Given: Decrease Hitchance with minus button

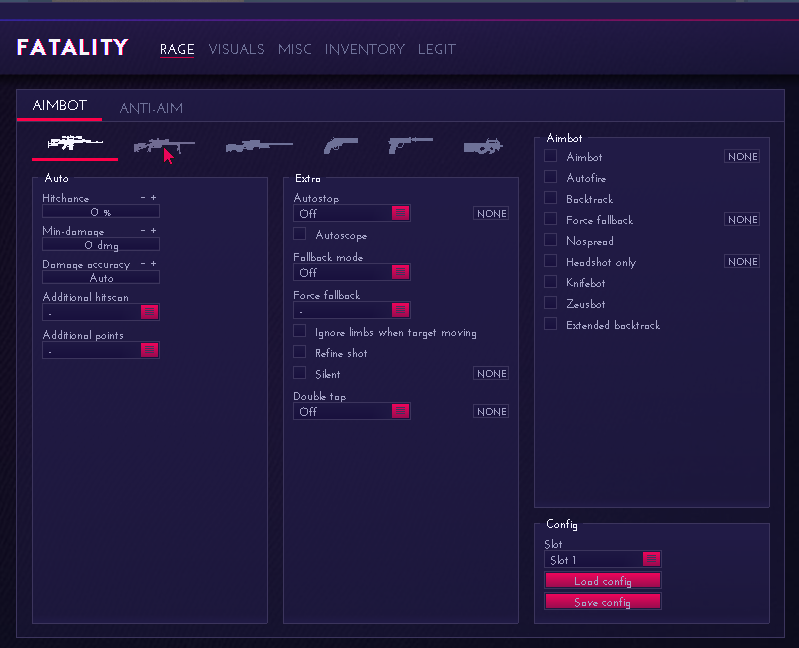Looking at the screenshot, I should click(x=143, y=197).
